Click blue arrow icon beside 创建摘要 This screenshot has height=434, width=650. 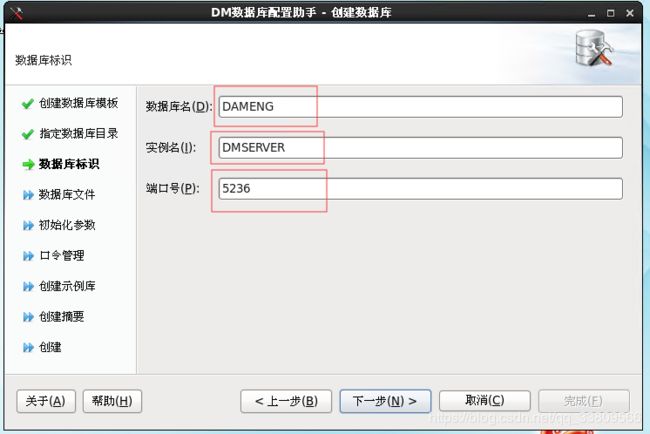click(28, 317)
